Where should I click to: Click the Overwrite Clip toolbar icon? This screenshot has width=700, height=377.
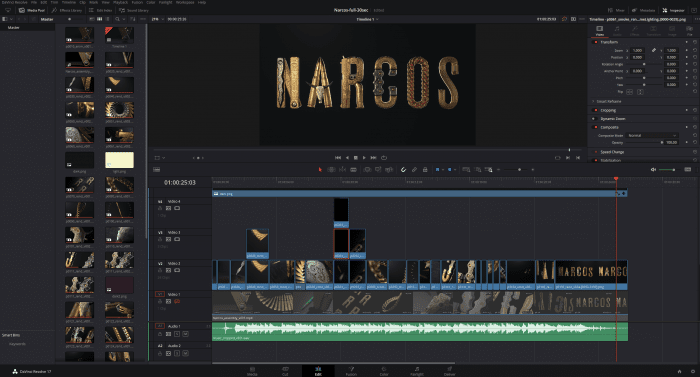coord(378,169)
